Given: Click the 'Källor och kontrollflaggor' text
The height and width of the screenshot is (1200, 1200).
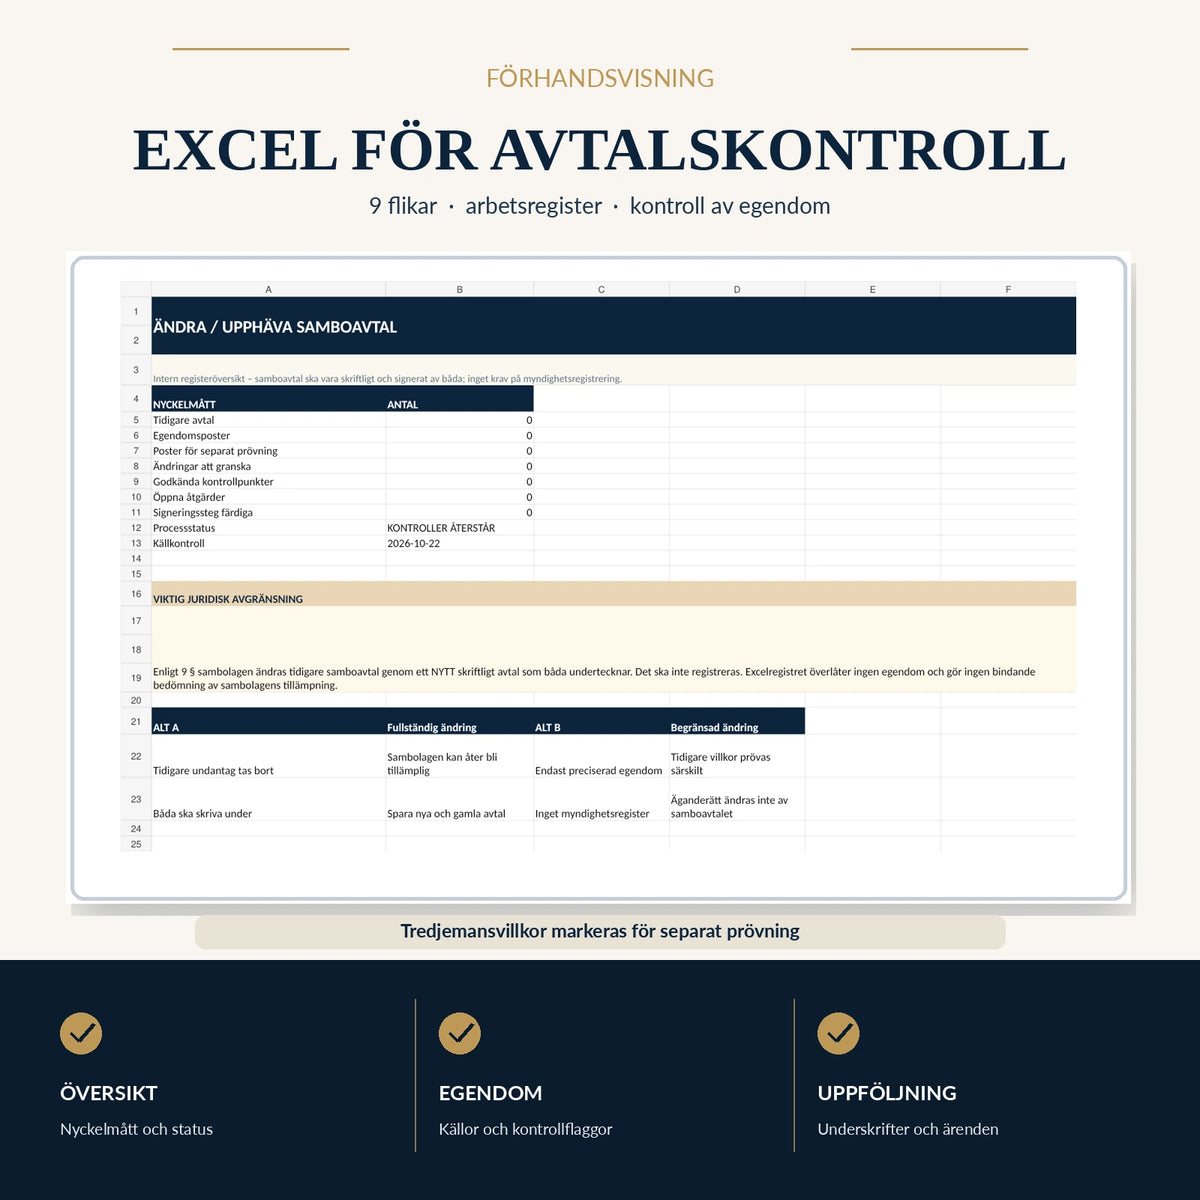Looking at the screenshot, I should (525, 1129).
